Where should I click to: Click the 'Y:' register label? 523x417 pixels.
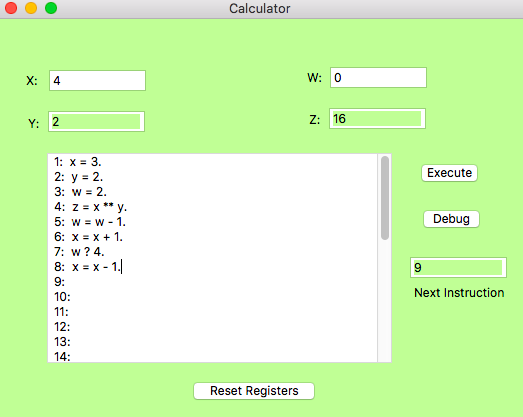pos(34,124)
